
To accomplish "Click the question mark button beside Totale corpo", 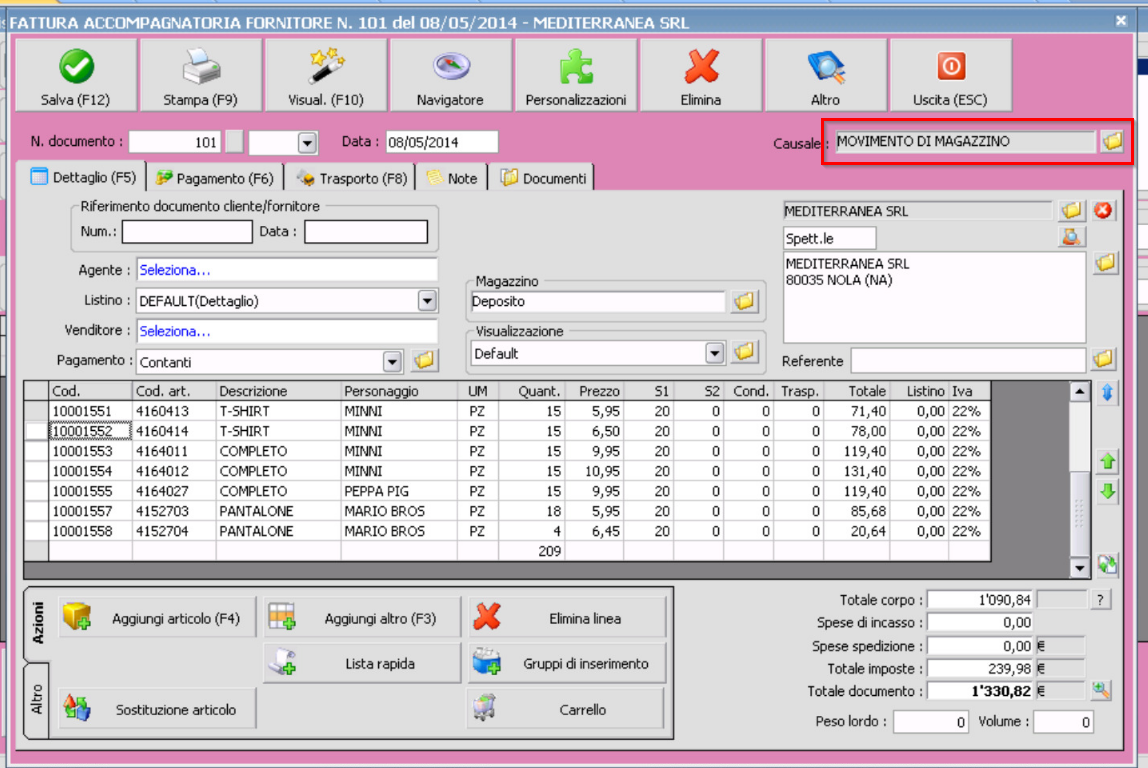I will [1100, 600].
